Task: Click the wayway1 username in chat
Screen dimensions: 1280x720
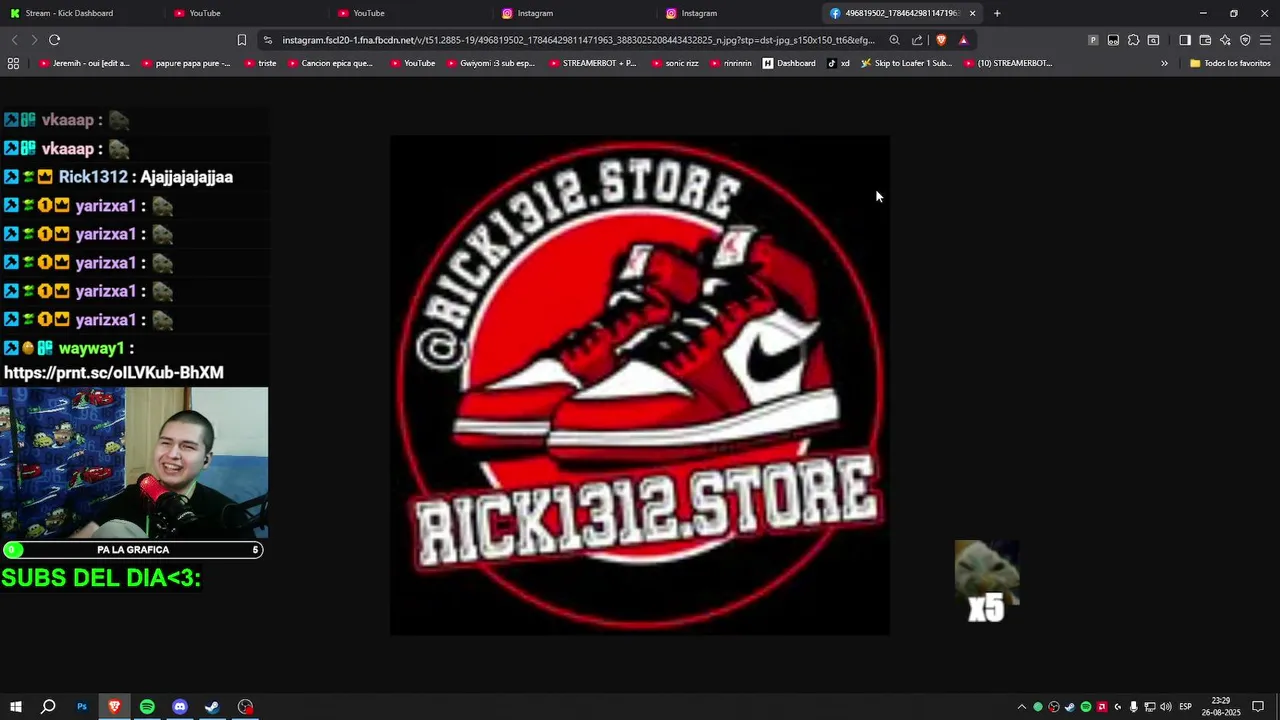Action: (91, 348)
